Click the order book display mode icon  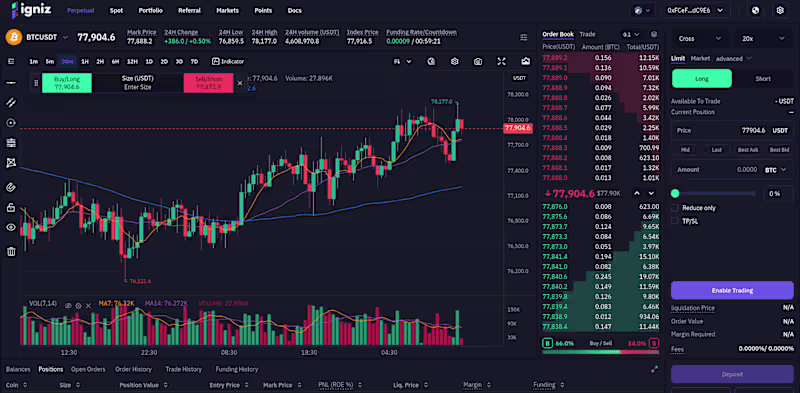click(x=654, y=34)
